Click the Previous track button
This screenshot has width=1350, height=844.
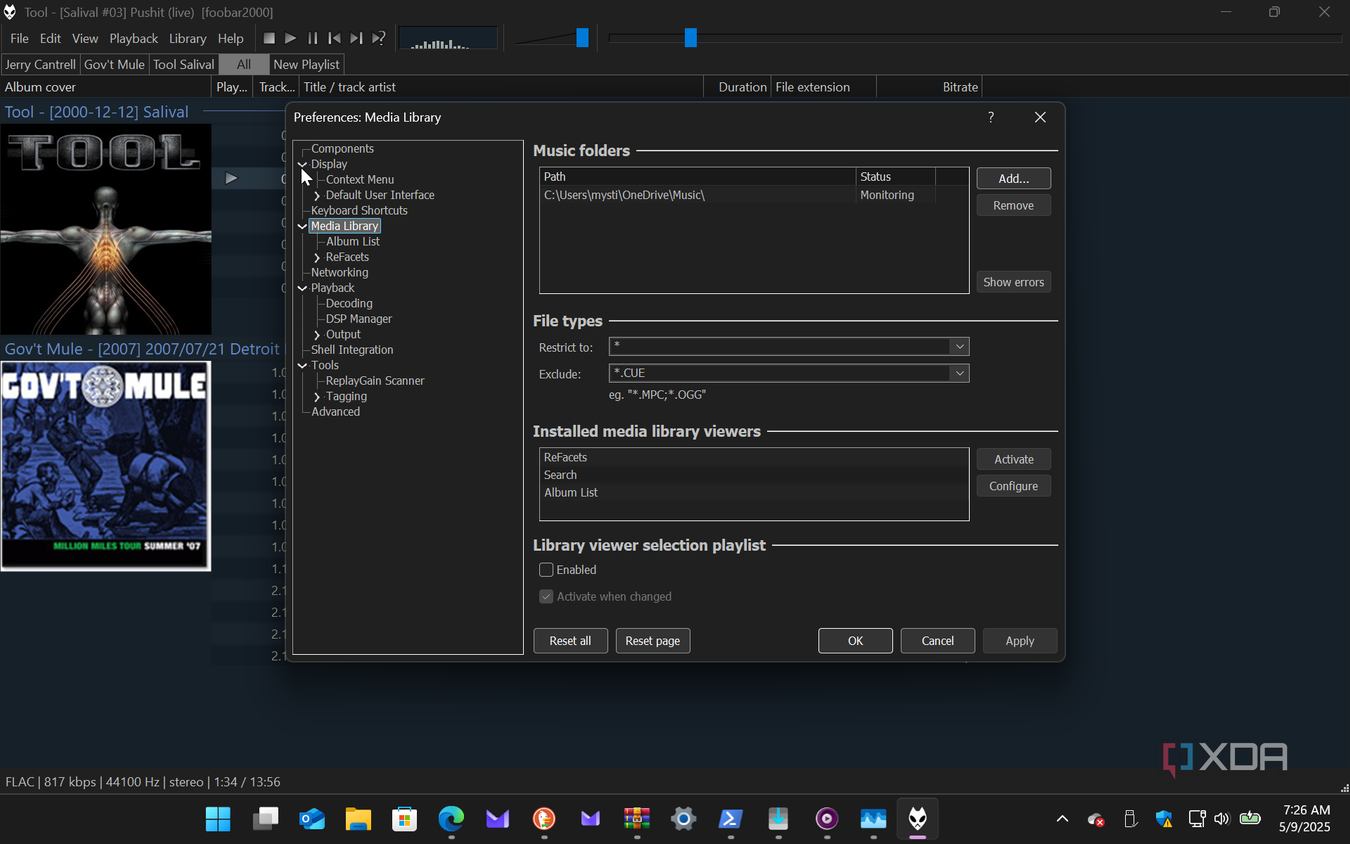[335, 38]
